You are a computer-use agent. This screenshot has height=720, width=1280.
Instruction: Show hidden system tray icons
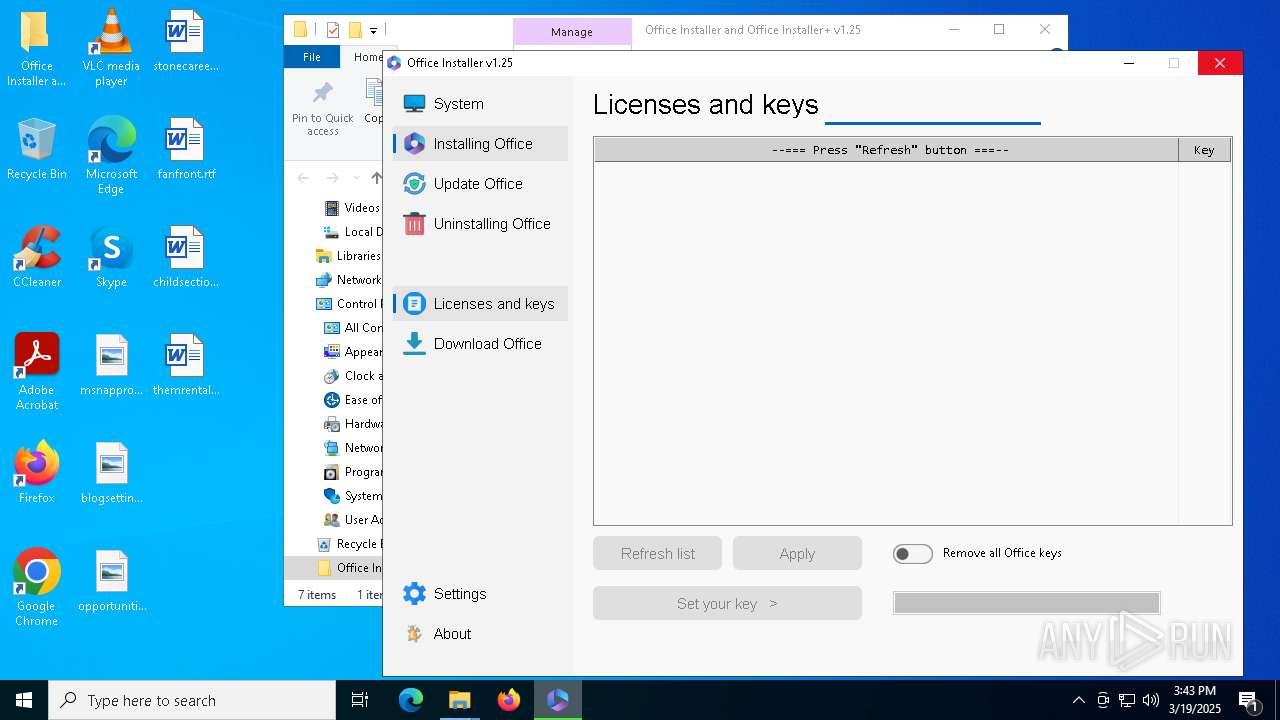(x=1078, y=700)
